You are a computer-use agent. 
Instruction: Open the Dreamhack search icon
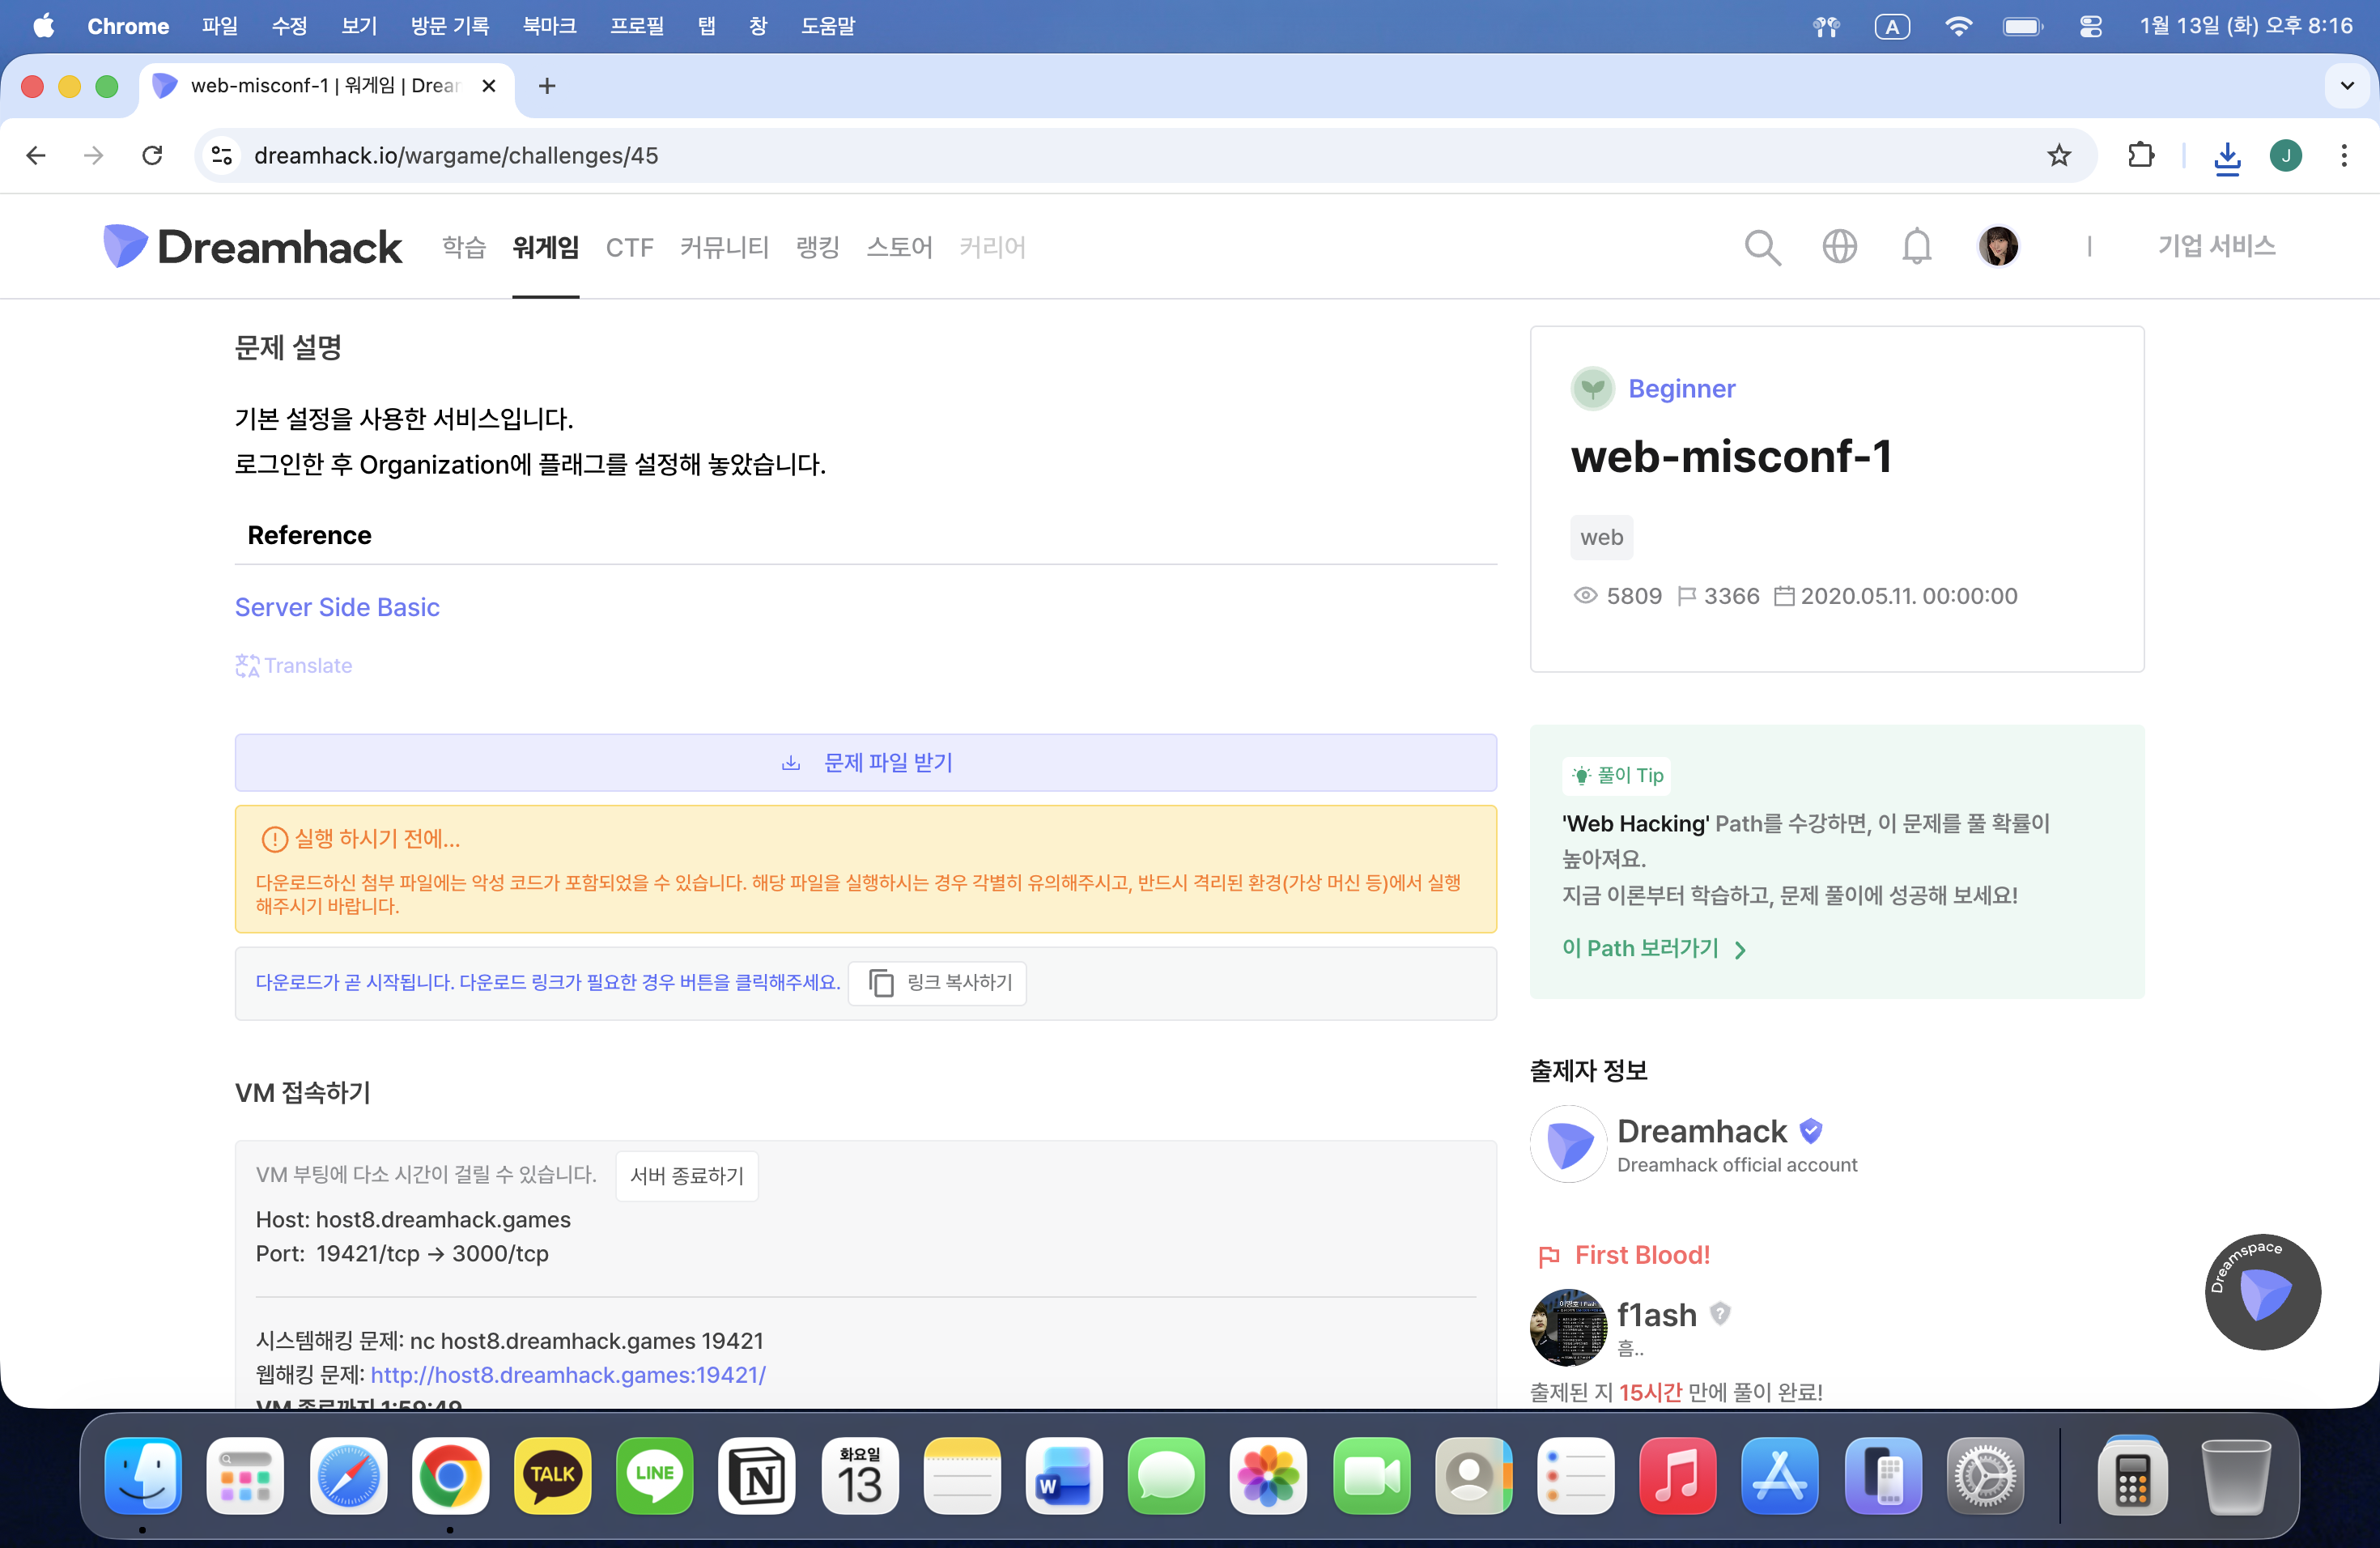(x=1762, y=247)
